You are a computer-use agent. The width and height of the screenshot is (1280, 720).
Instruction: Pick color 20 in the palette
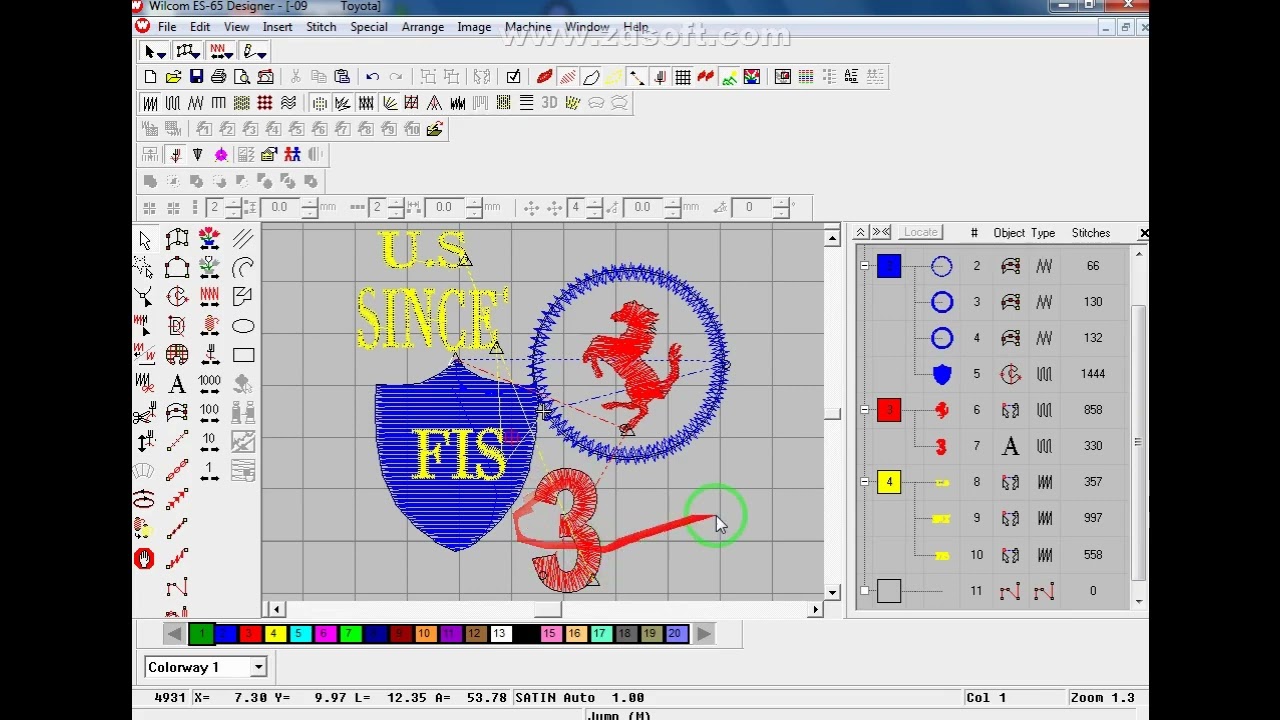point(674,633)
